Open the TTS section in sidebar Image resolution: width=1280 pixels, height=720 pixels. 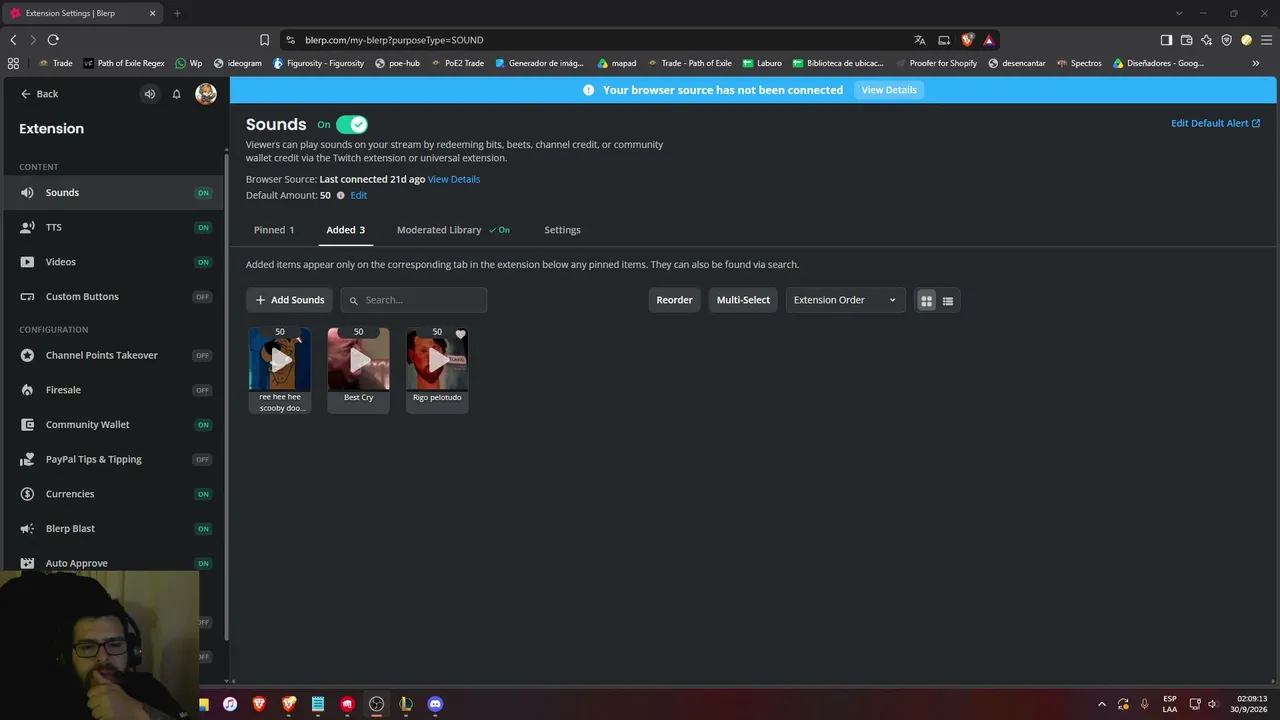[x=113, y=227]
